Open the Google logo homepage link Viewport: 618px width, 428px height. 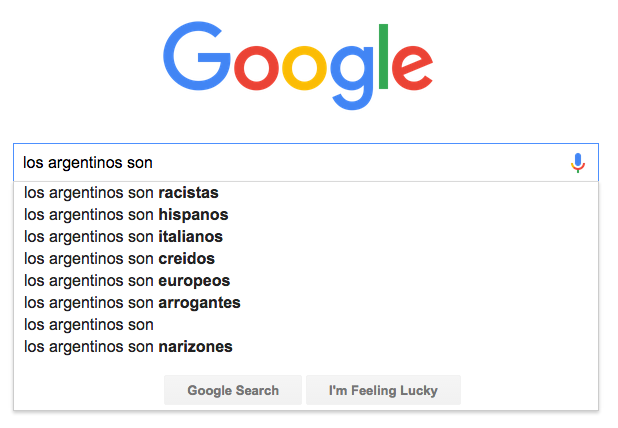click(x=298, y=66)
